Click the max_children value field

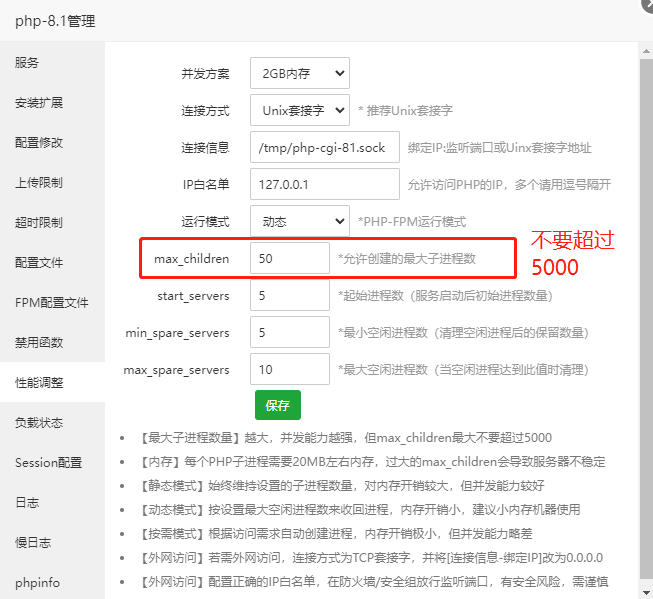tap(289, 258)
